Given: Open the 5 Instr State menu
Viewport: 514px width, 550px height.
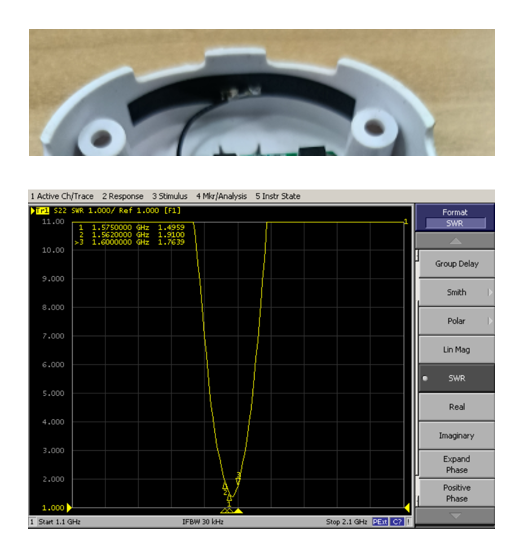Looking at the screenshot, I should [x=278, y=196].
